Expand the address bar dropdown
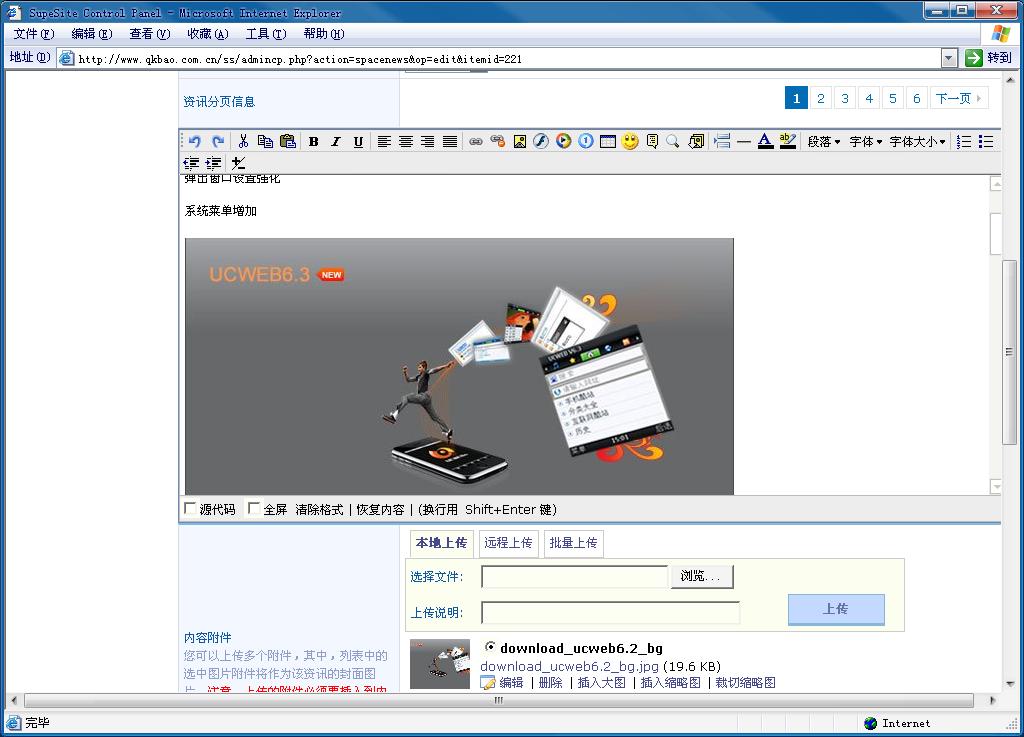The width and height of the screenshot is (1024, 737). click(x=950, y=58)
